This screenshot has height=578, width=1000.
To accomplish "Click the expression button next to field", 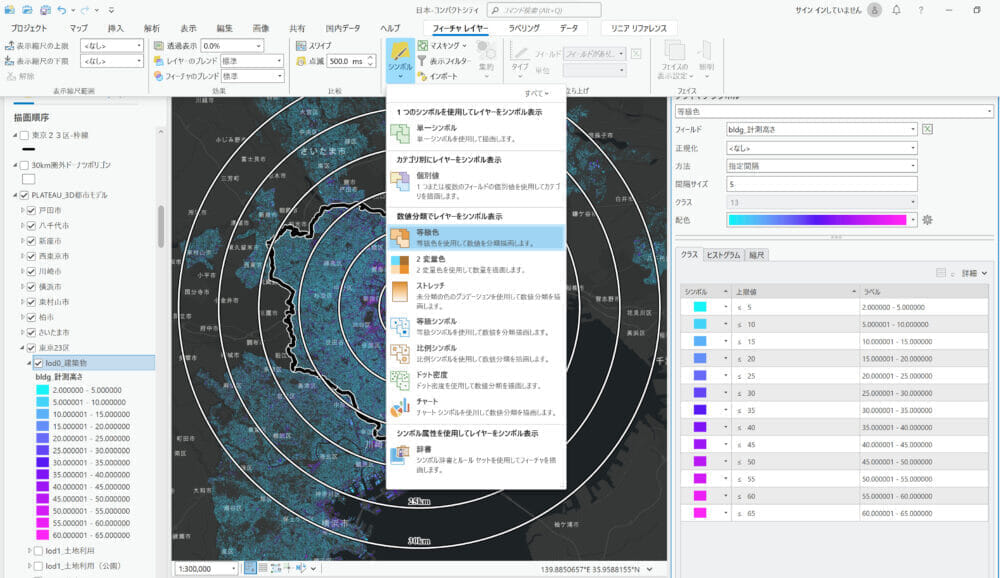I will [927, 129].
